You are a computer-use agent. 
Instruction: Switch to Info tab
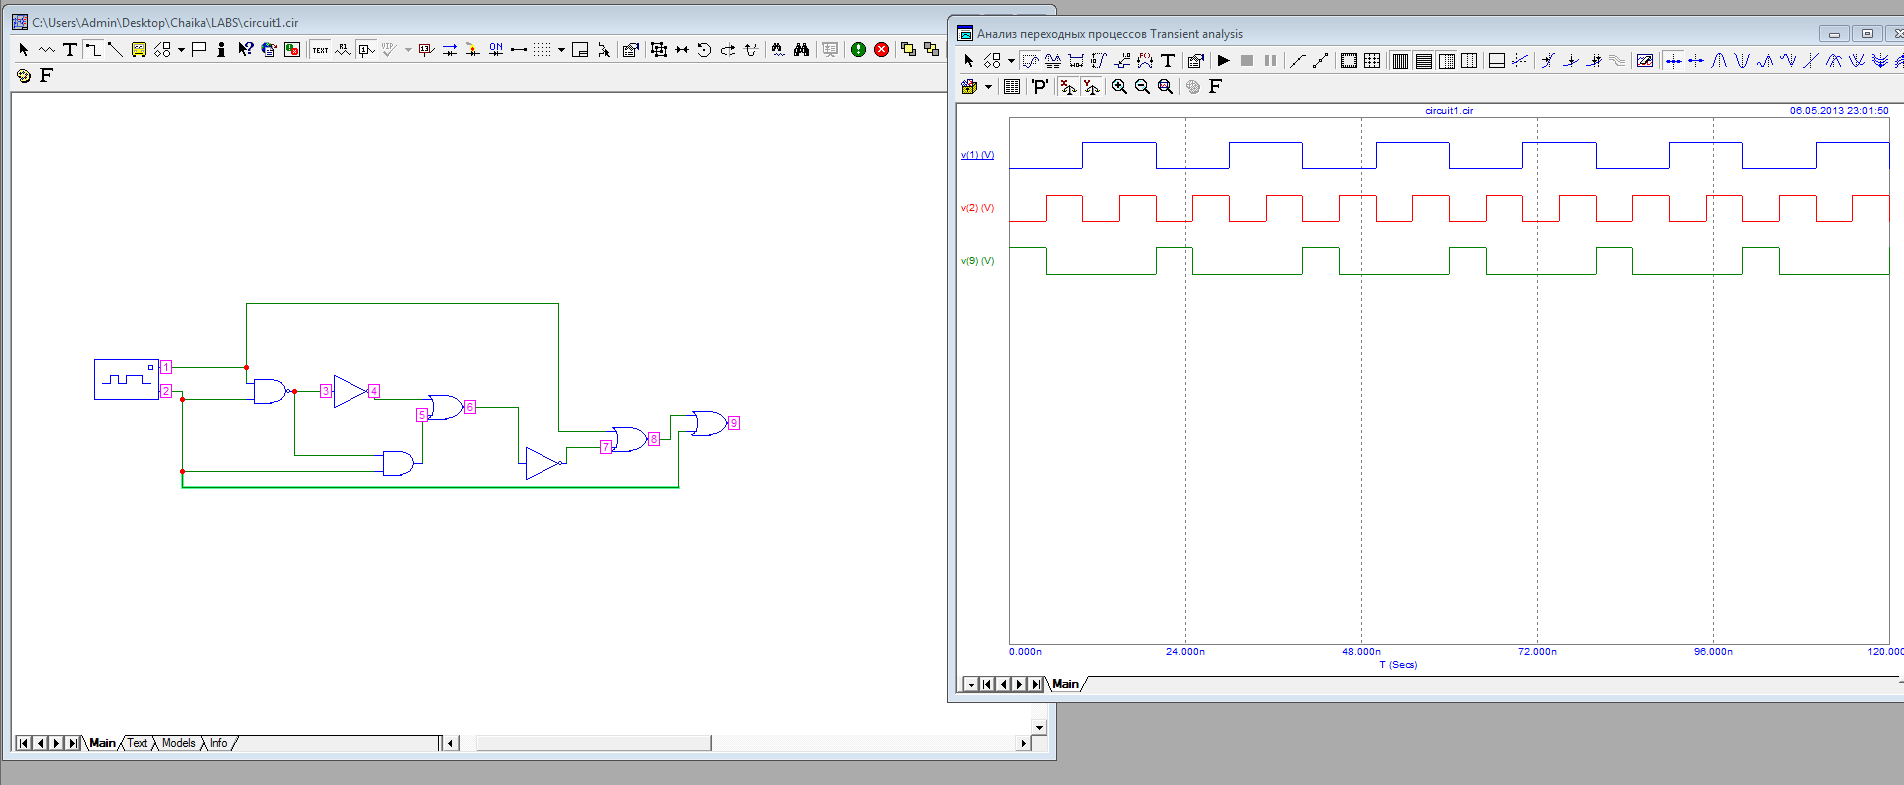218,743
